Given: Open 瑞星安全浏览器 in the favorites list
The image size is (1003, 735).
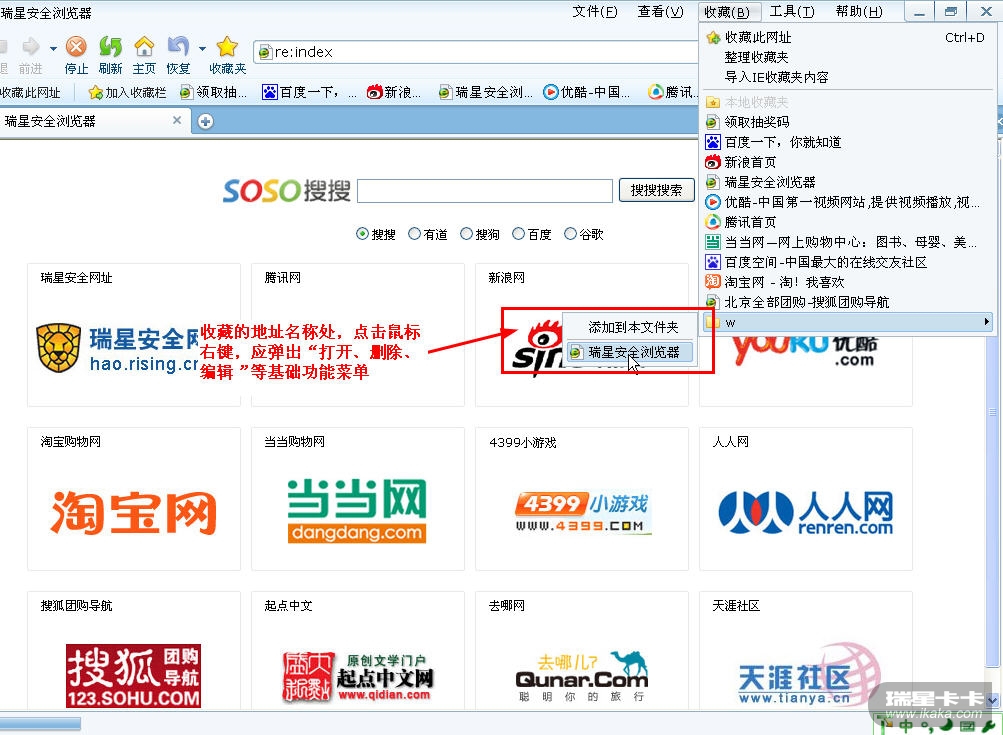Looking at the screenshot, I should (848, 182).
